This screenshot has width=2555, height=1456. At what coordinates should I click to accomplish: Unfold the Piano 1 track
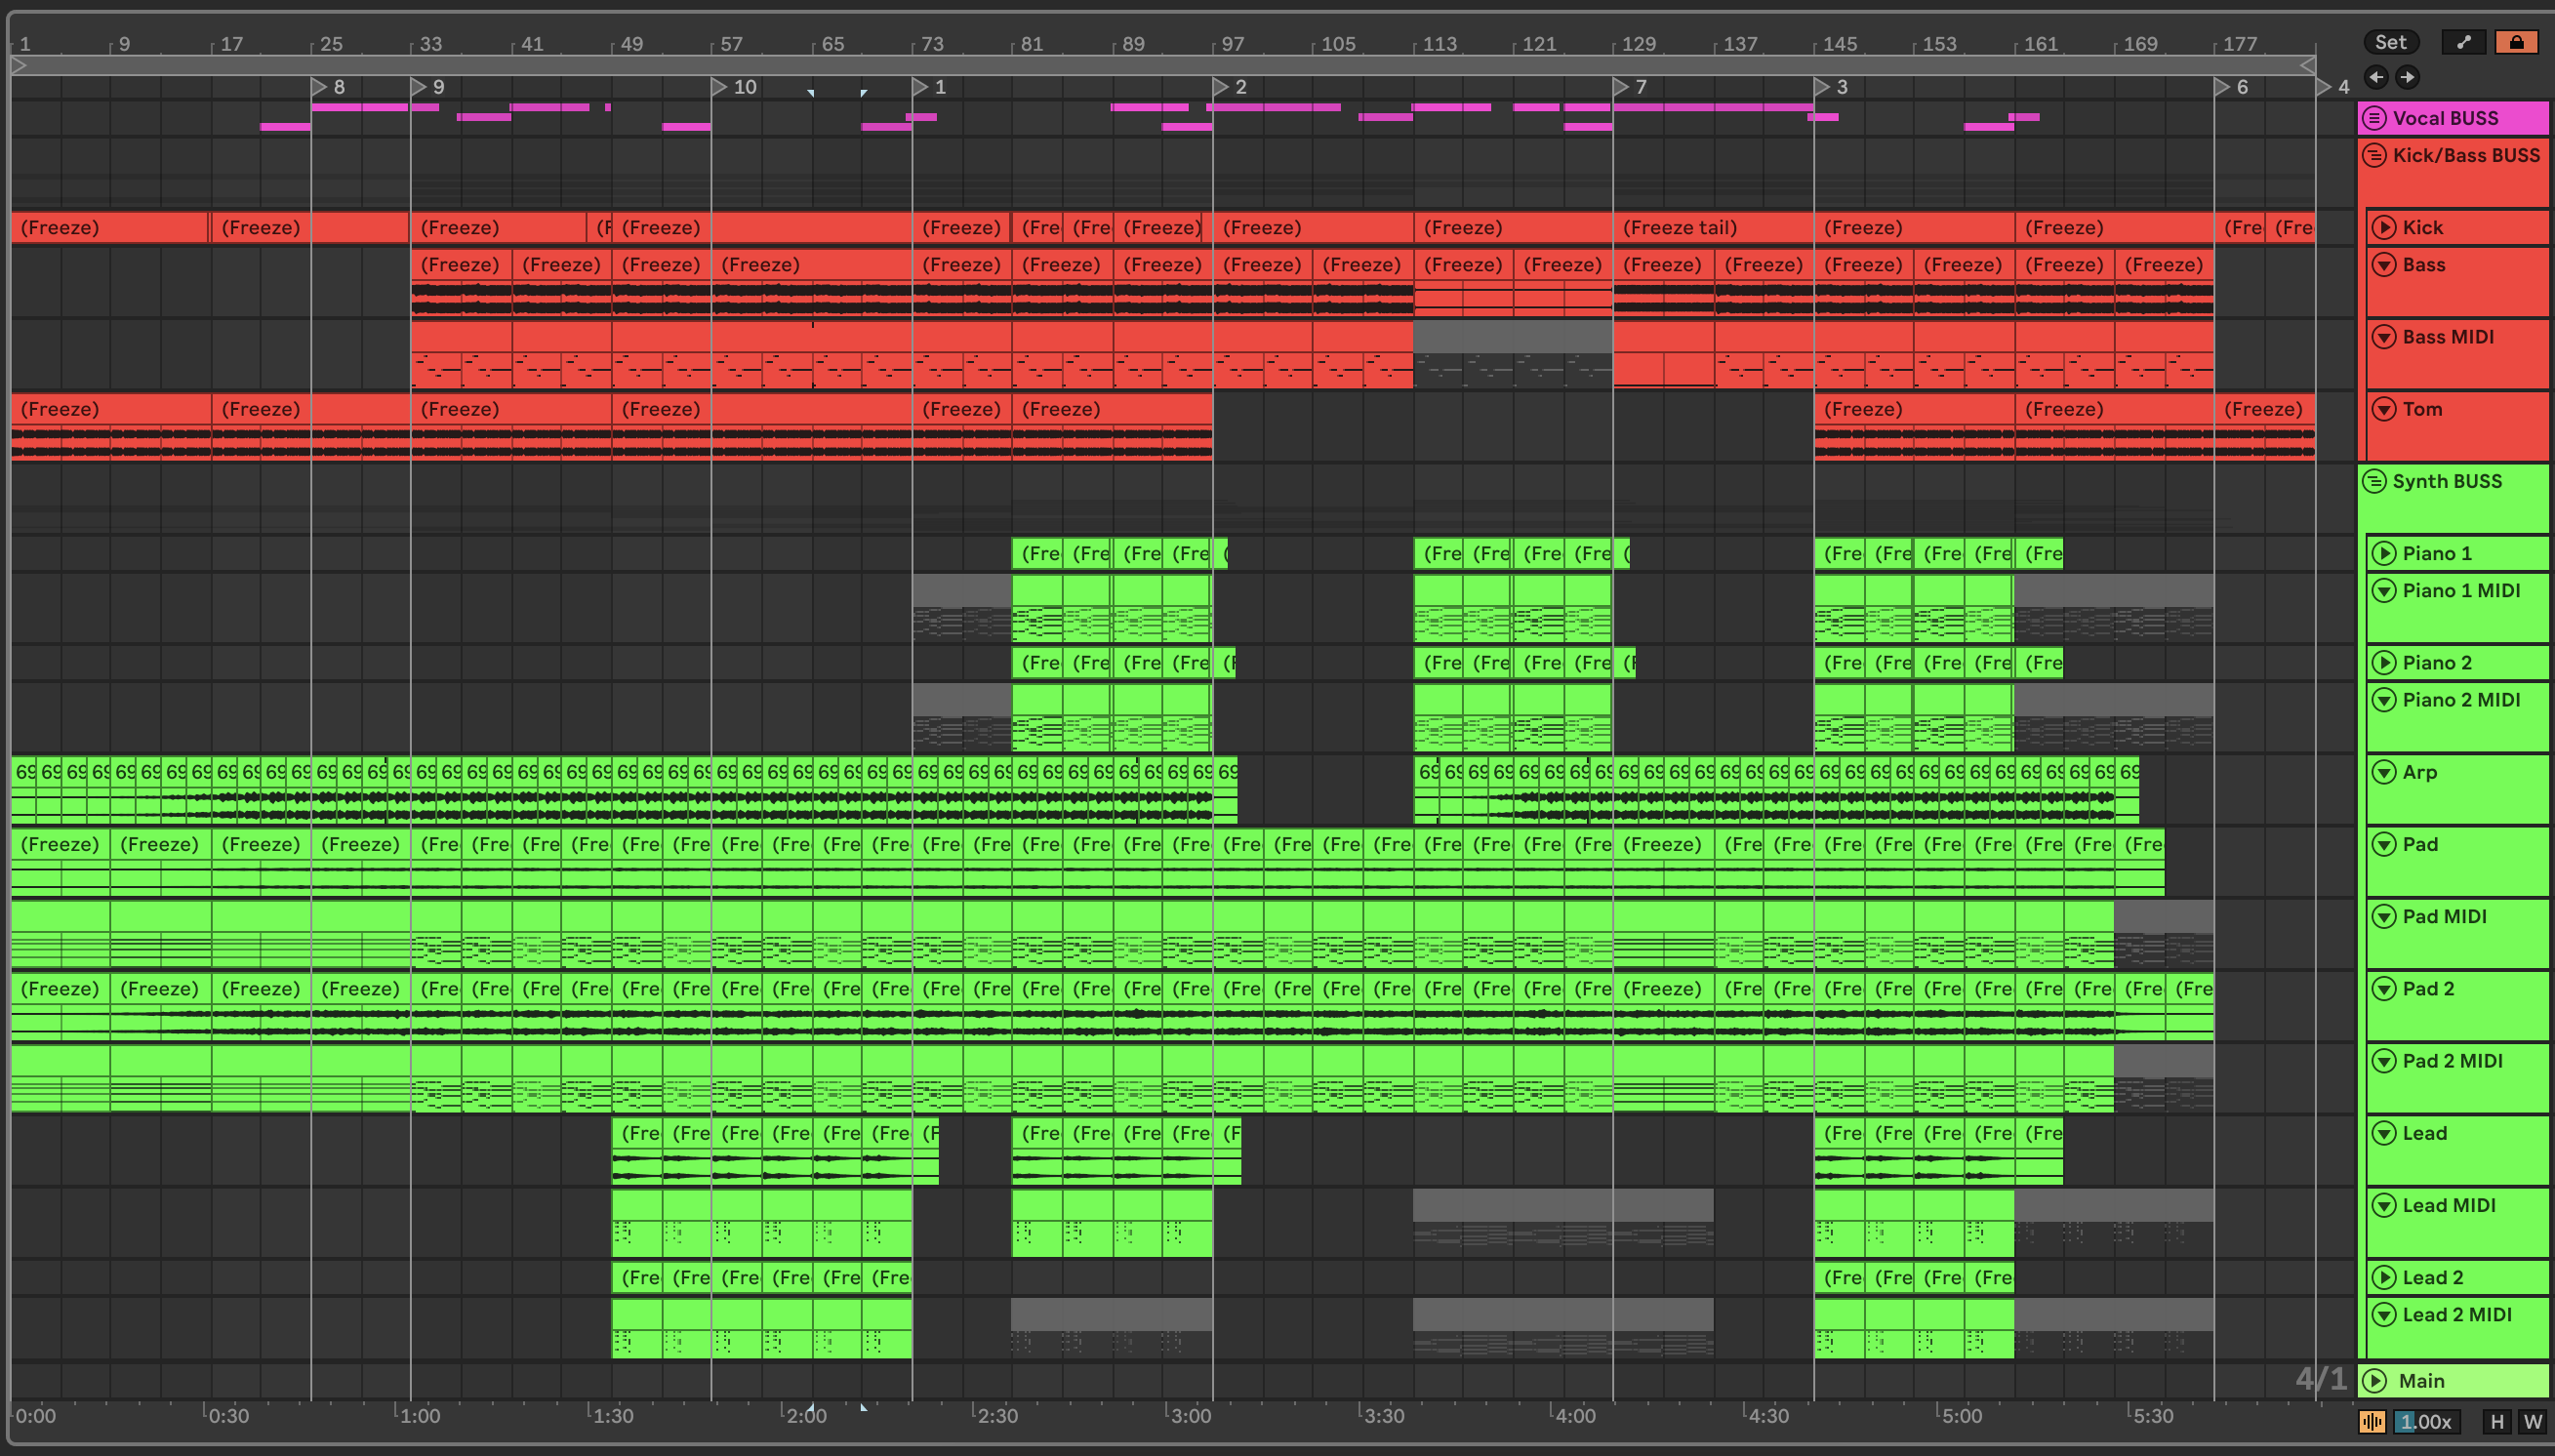[2384, 554]
